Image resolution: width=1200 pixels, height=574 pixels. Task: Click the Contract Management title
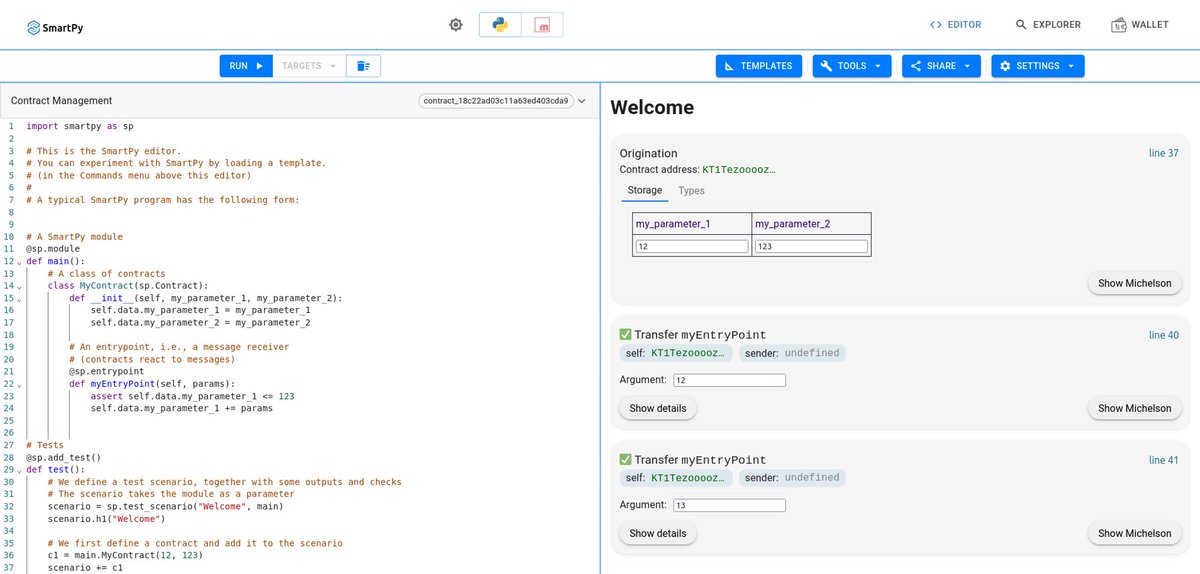61,101
